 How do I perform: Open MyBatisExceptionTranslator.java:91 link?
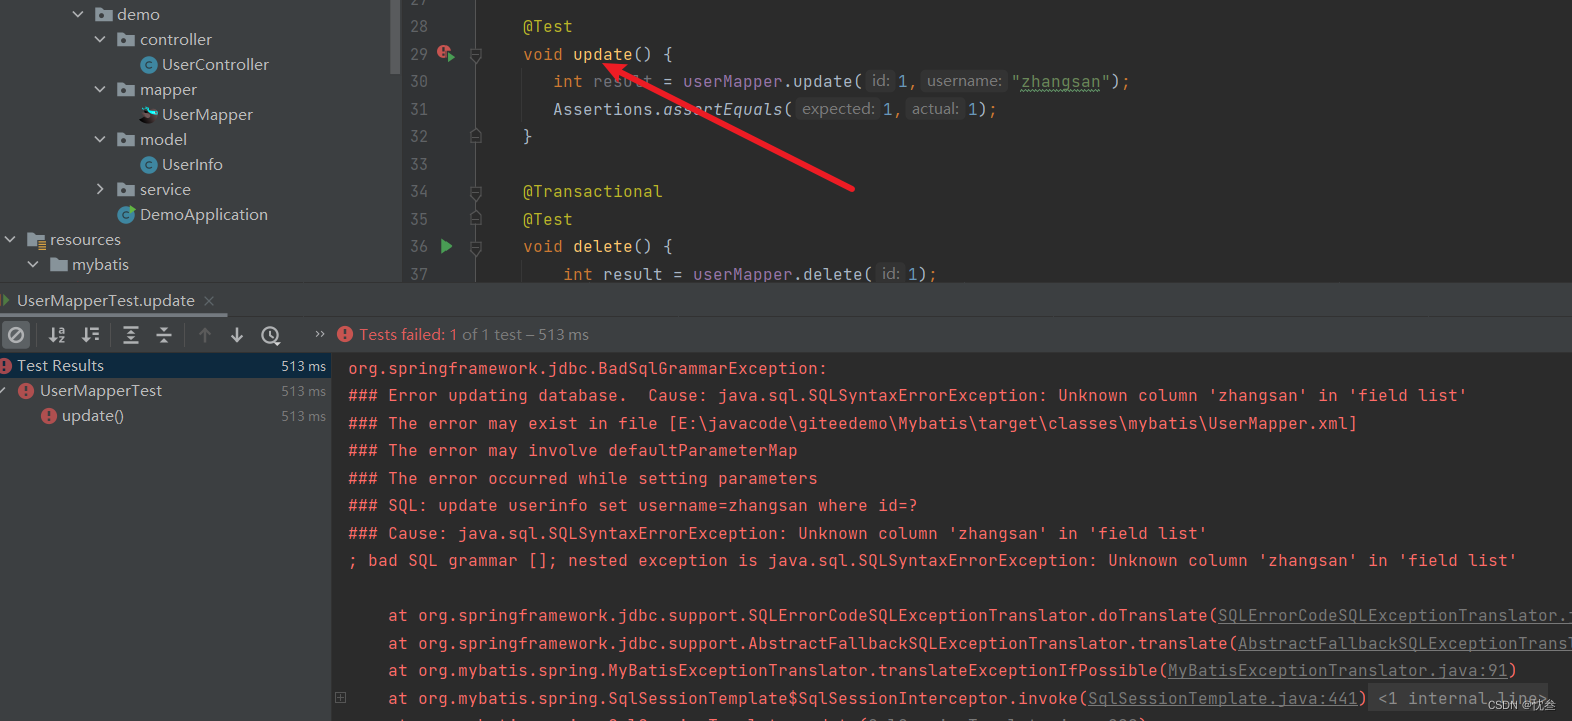[1337, 671]
